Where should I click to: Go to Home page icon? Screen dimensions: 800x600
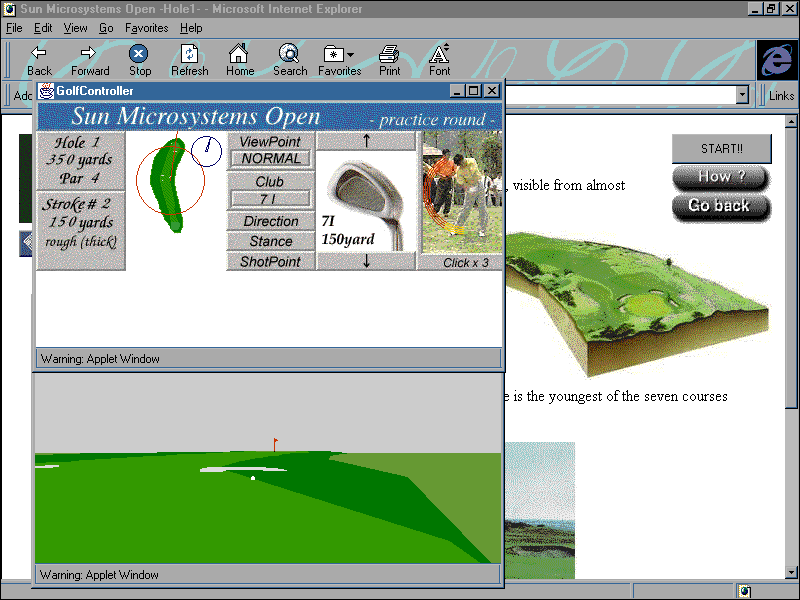(238, 53)
